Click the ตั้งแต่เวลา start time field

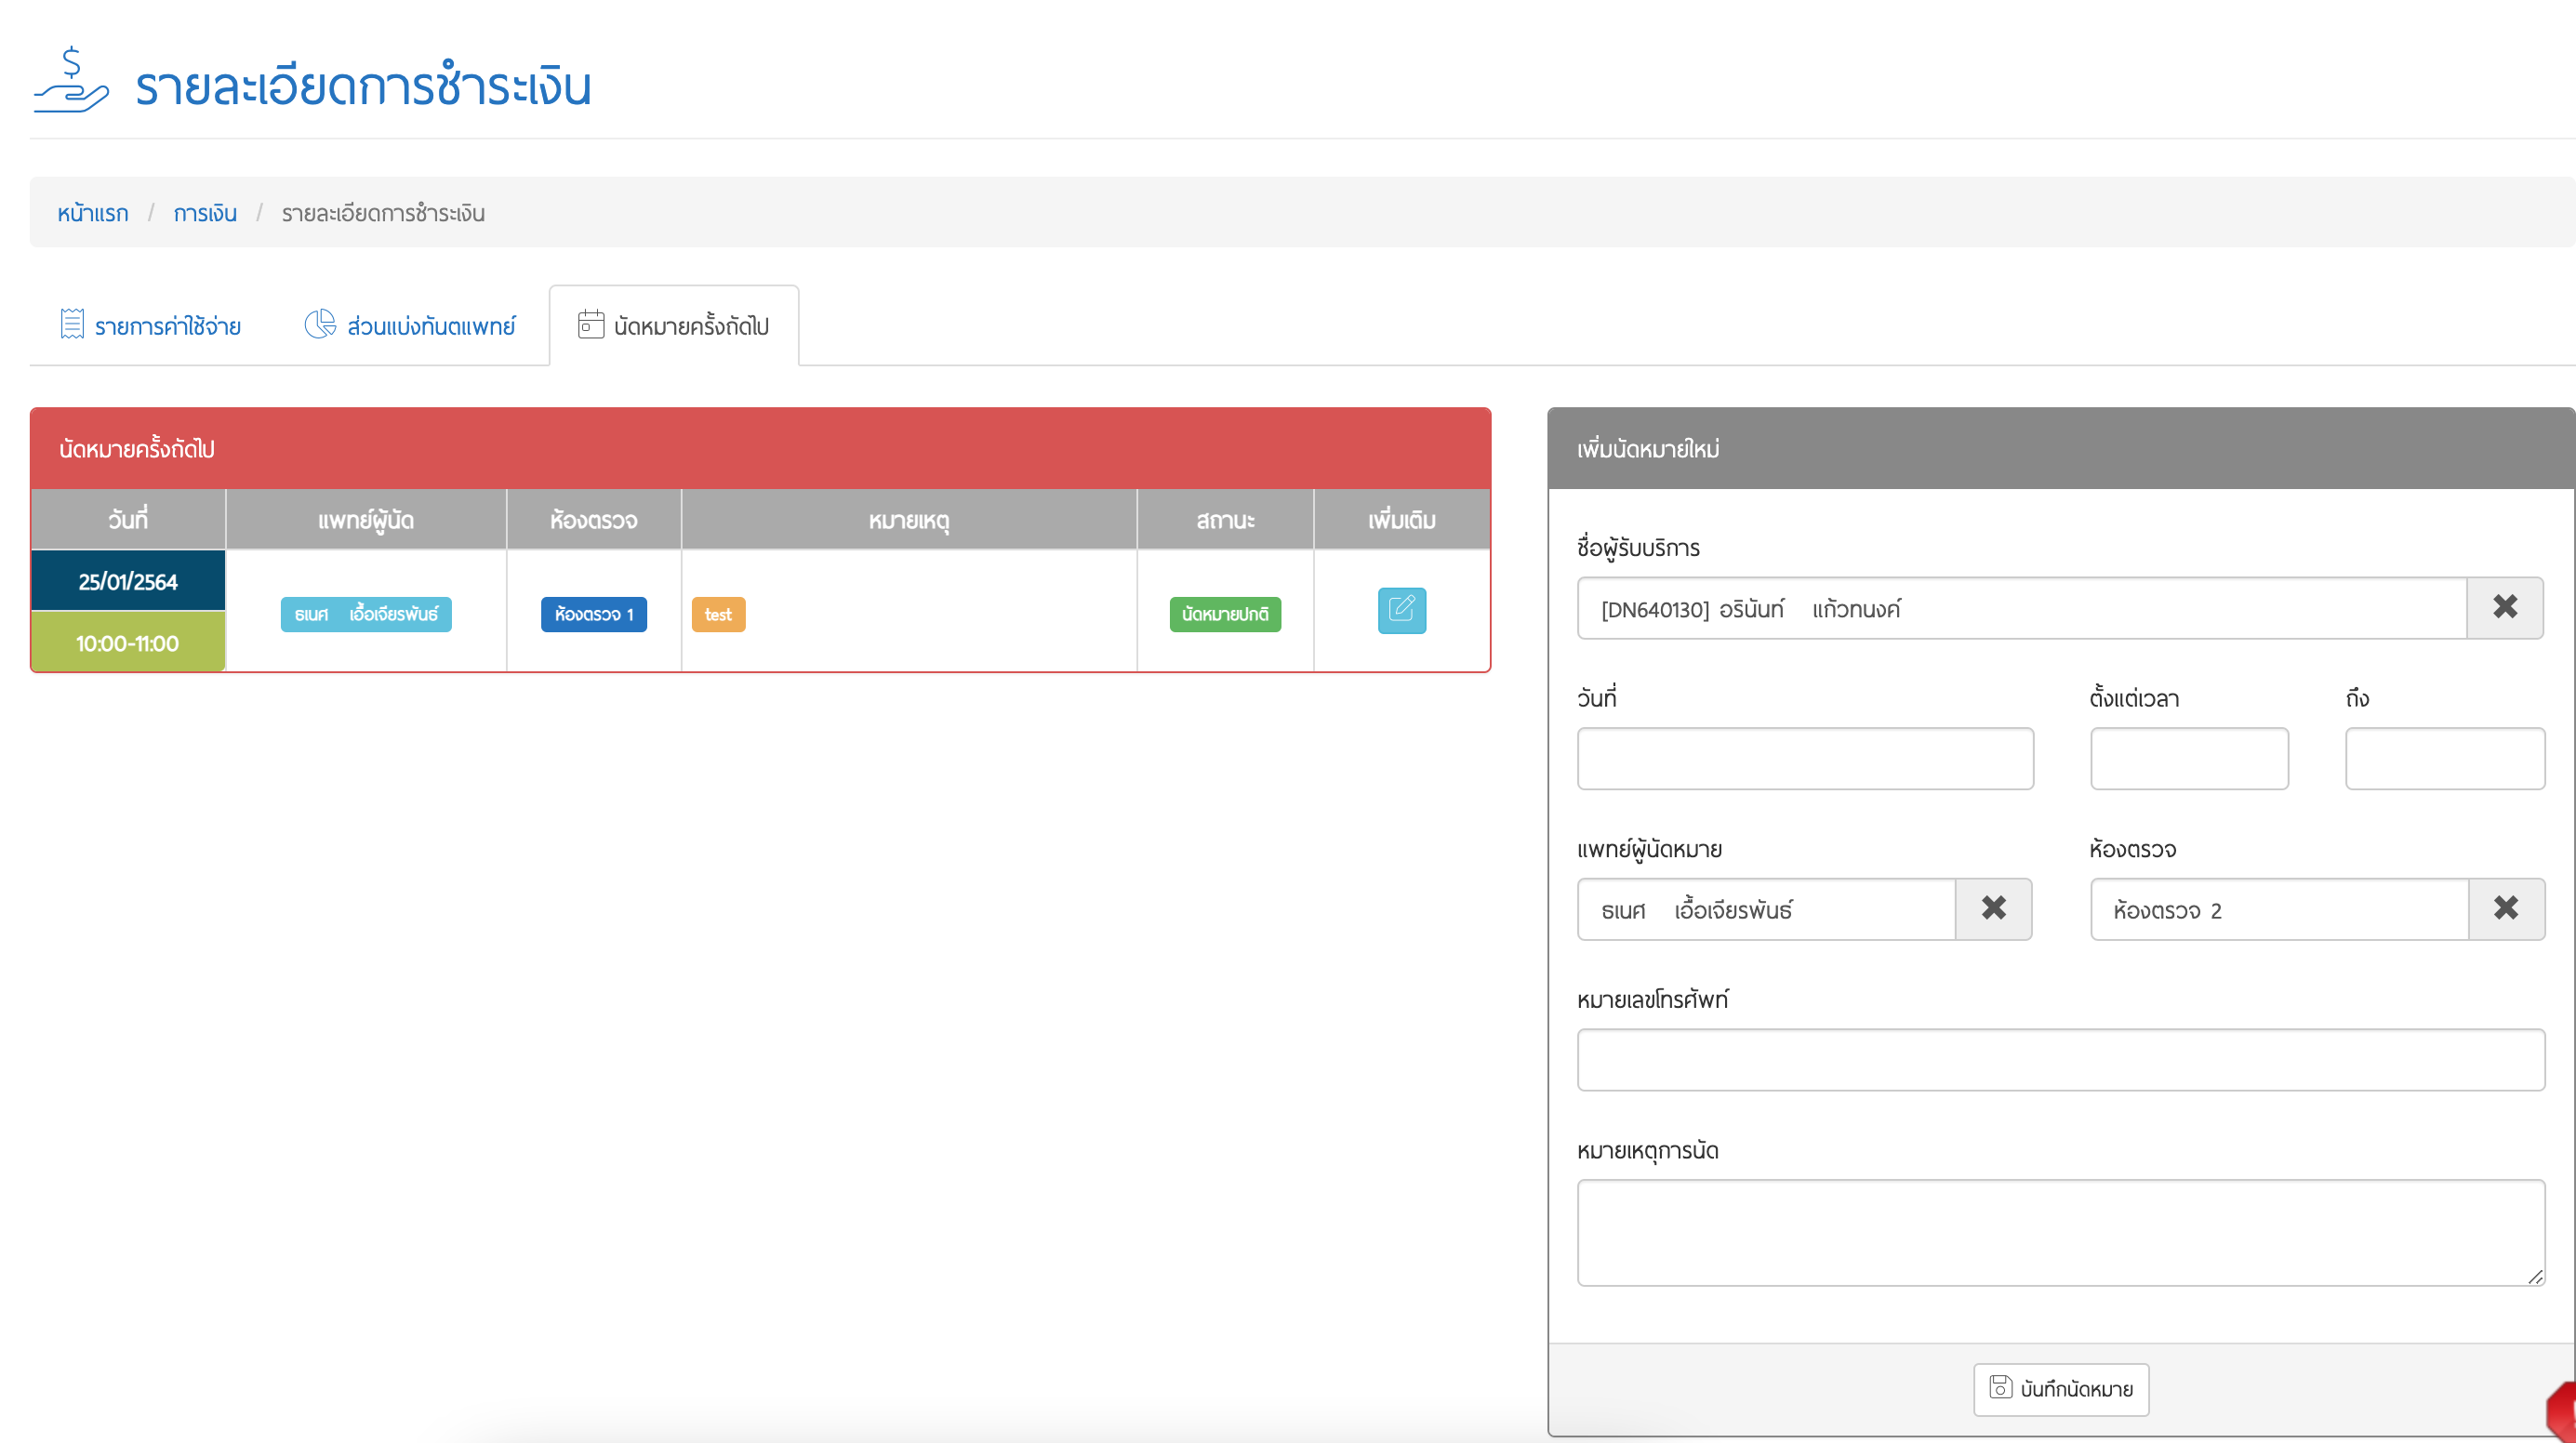2188,758
